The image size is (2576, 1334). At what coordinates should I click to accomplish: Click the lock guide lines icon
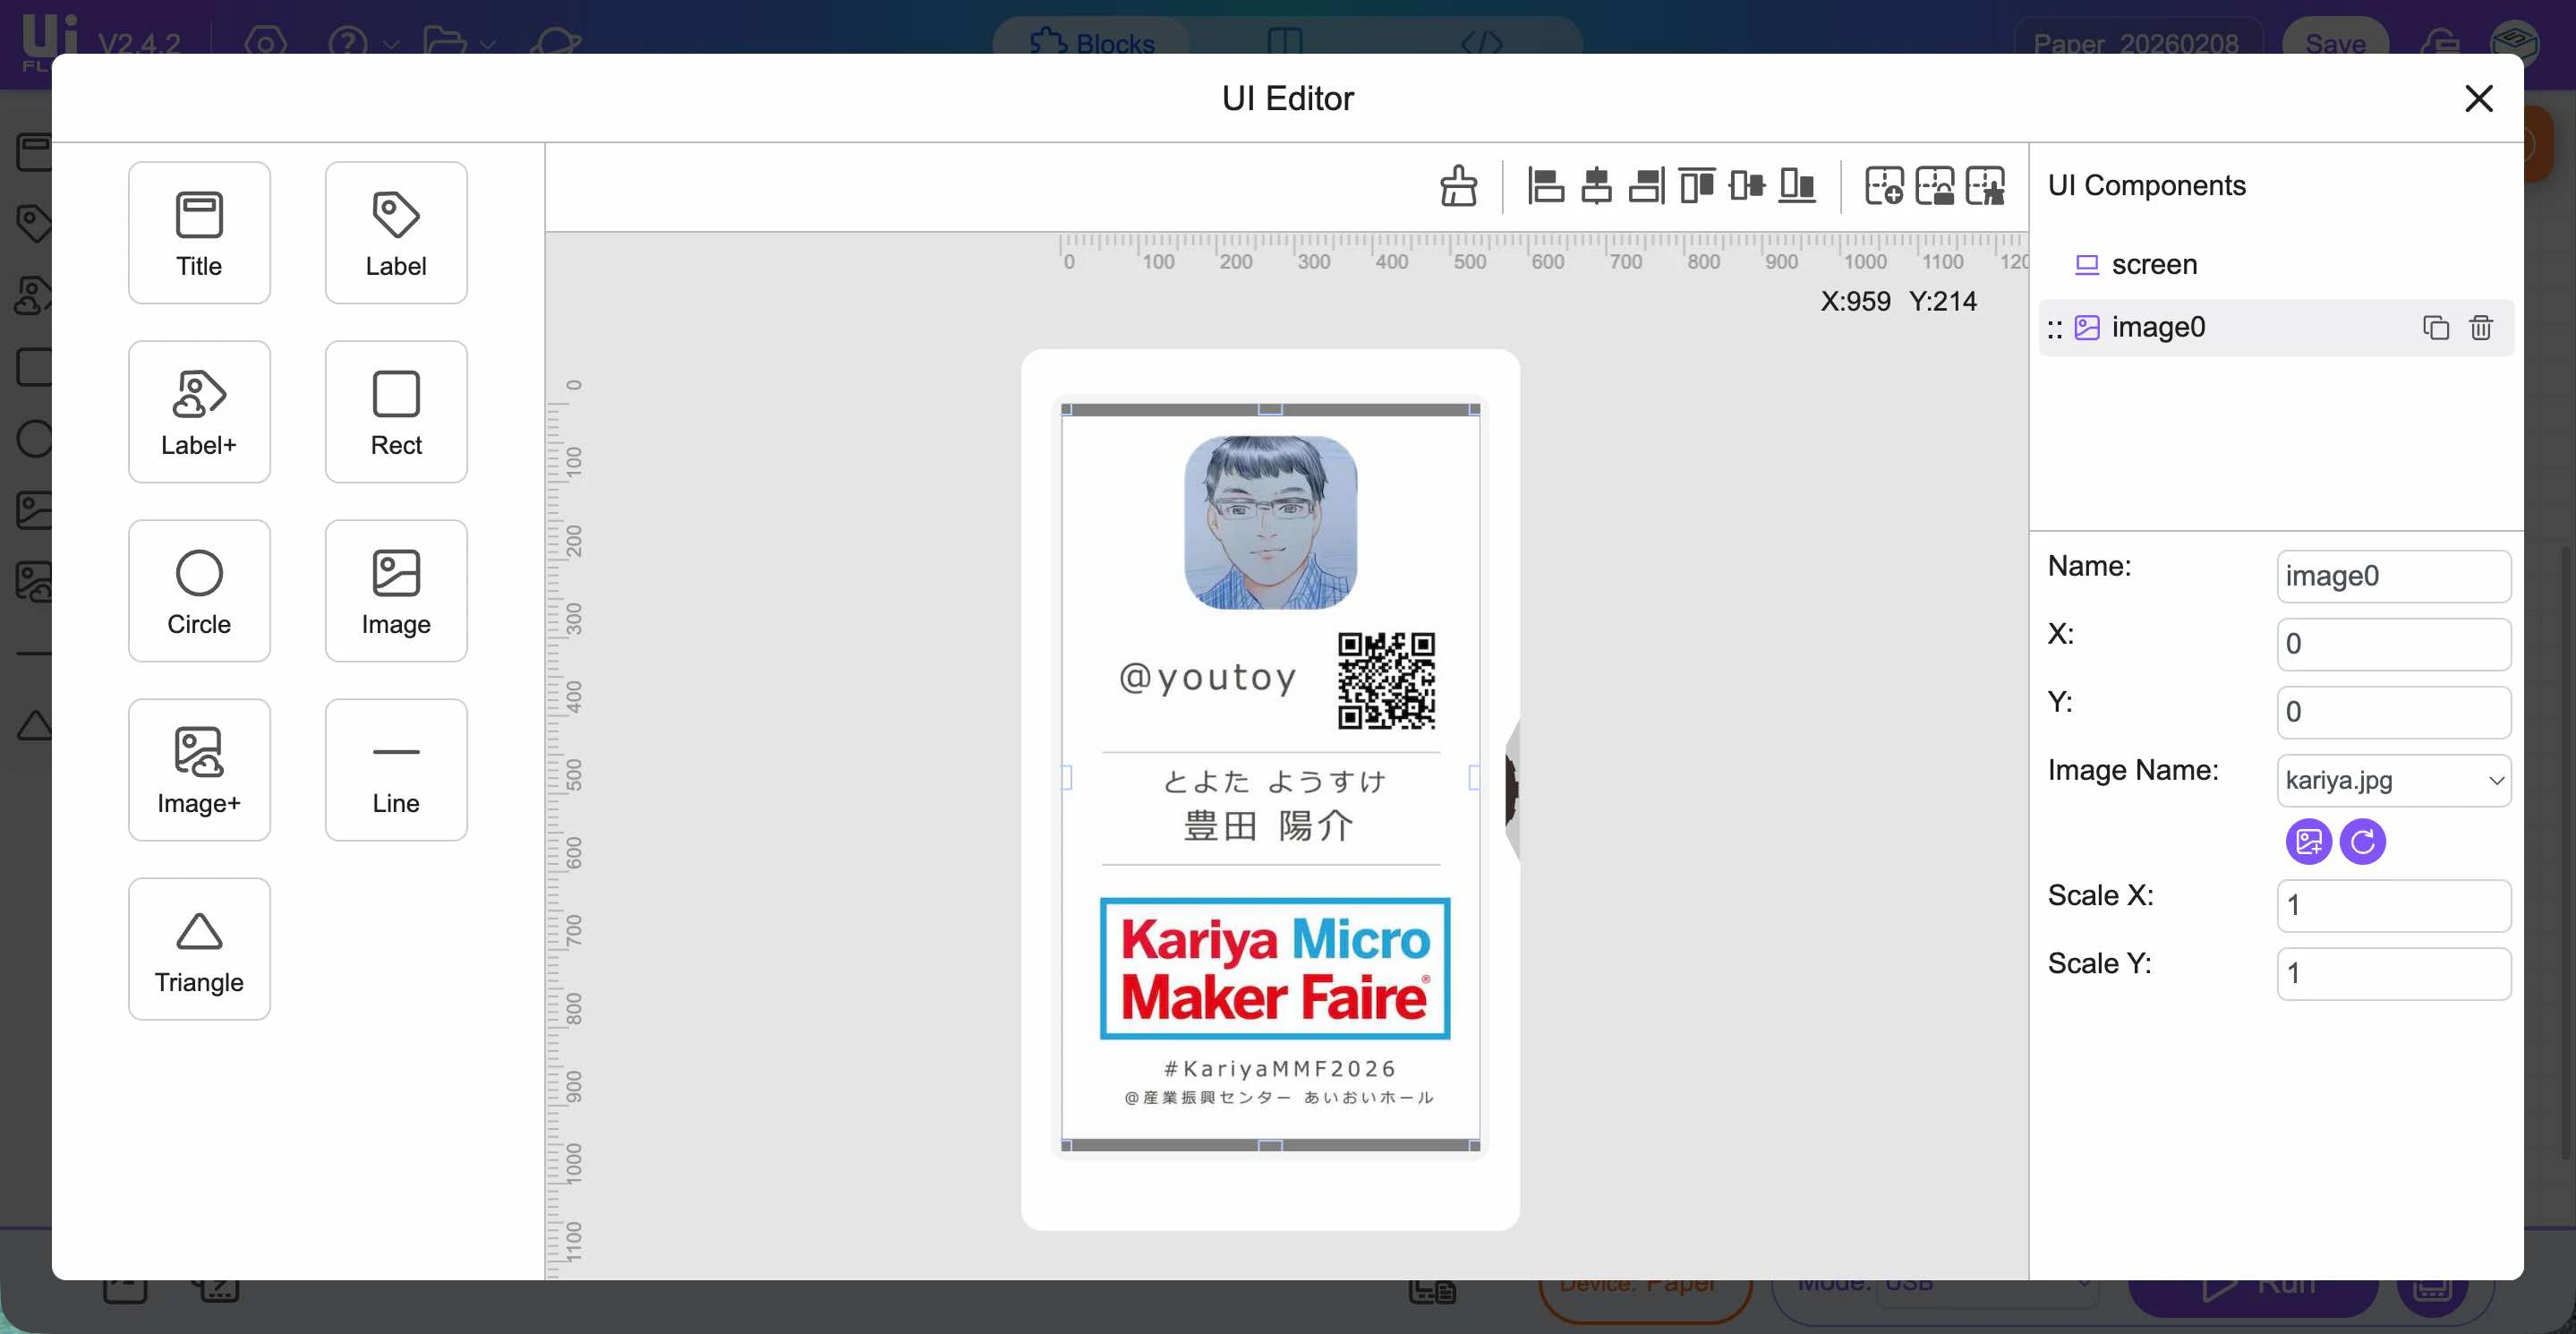click(x=1935, y=186)
